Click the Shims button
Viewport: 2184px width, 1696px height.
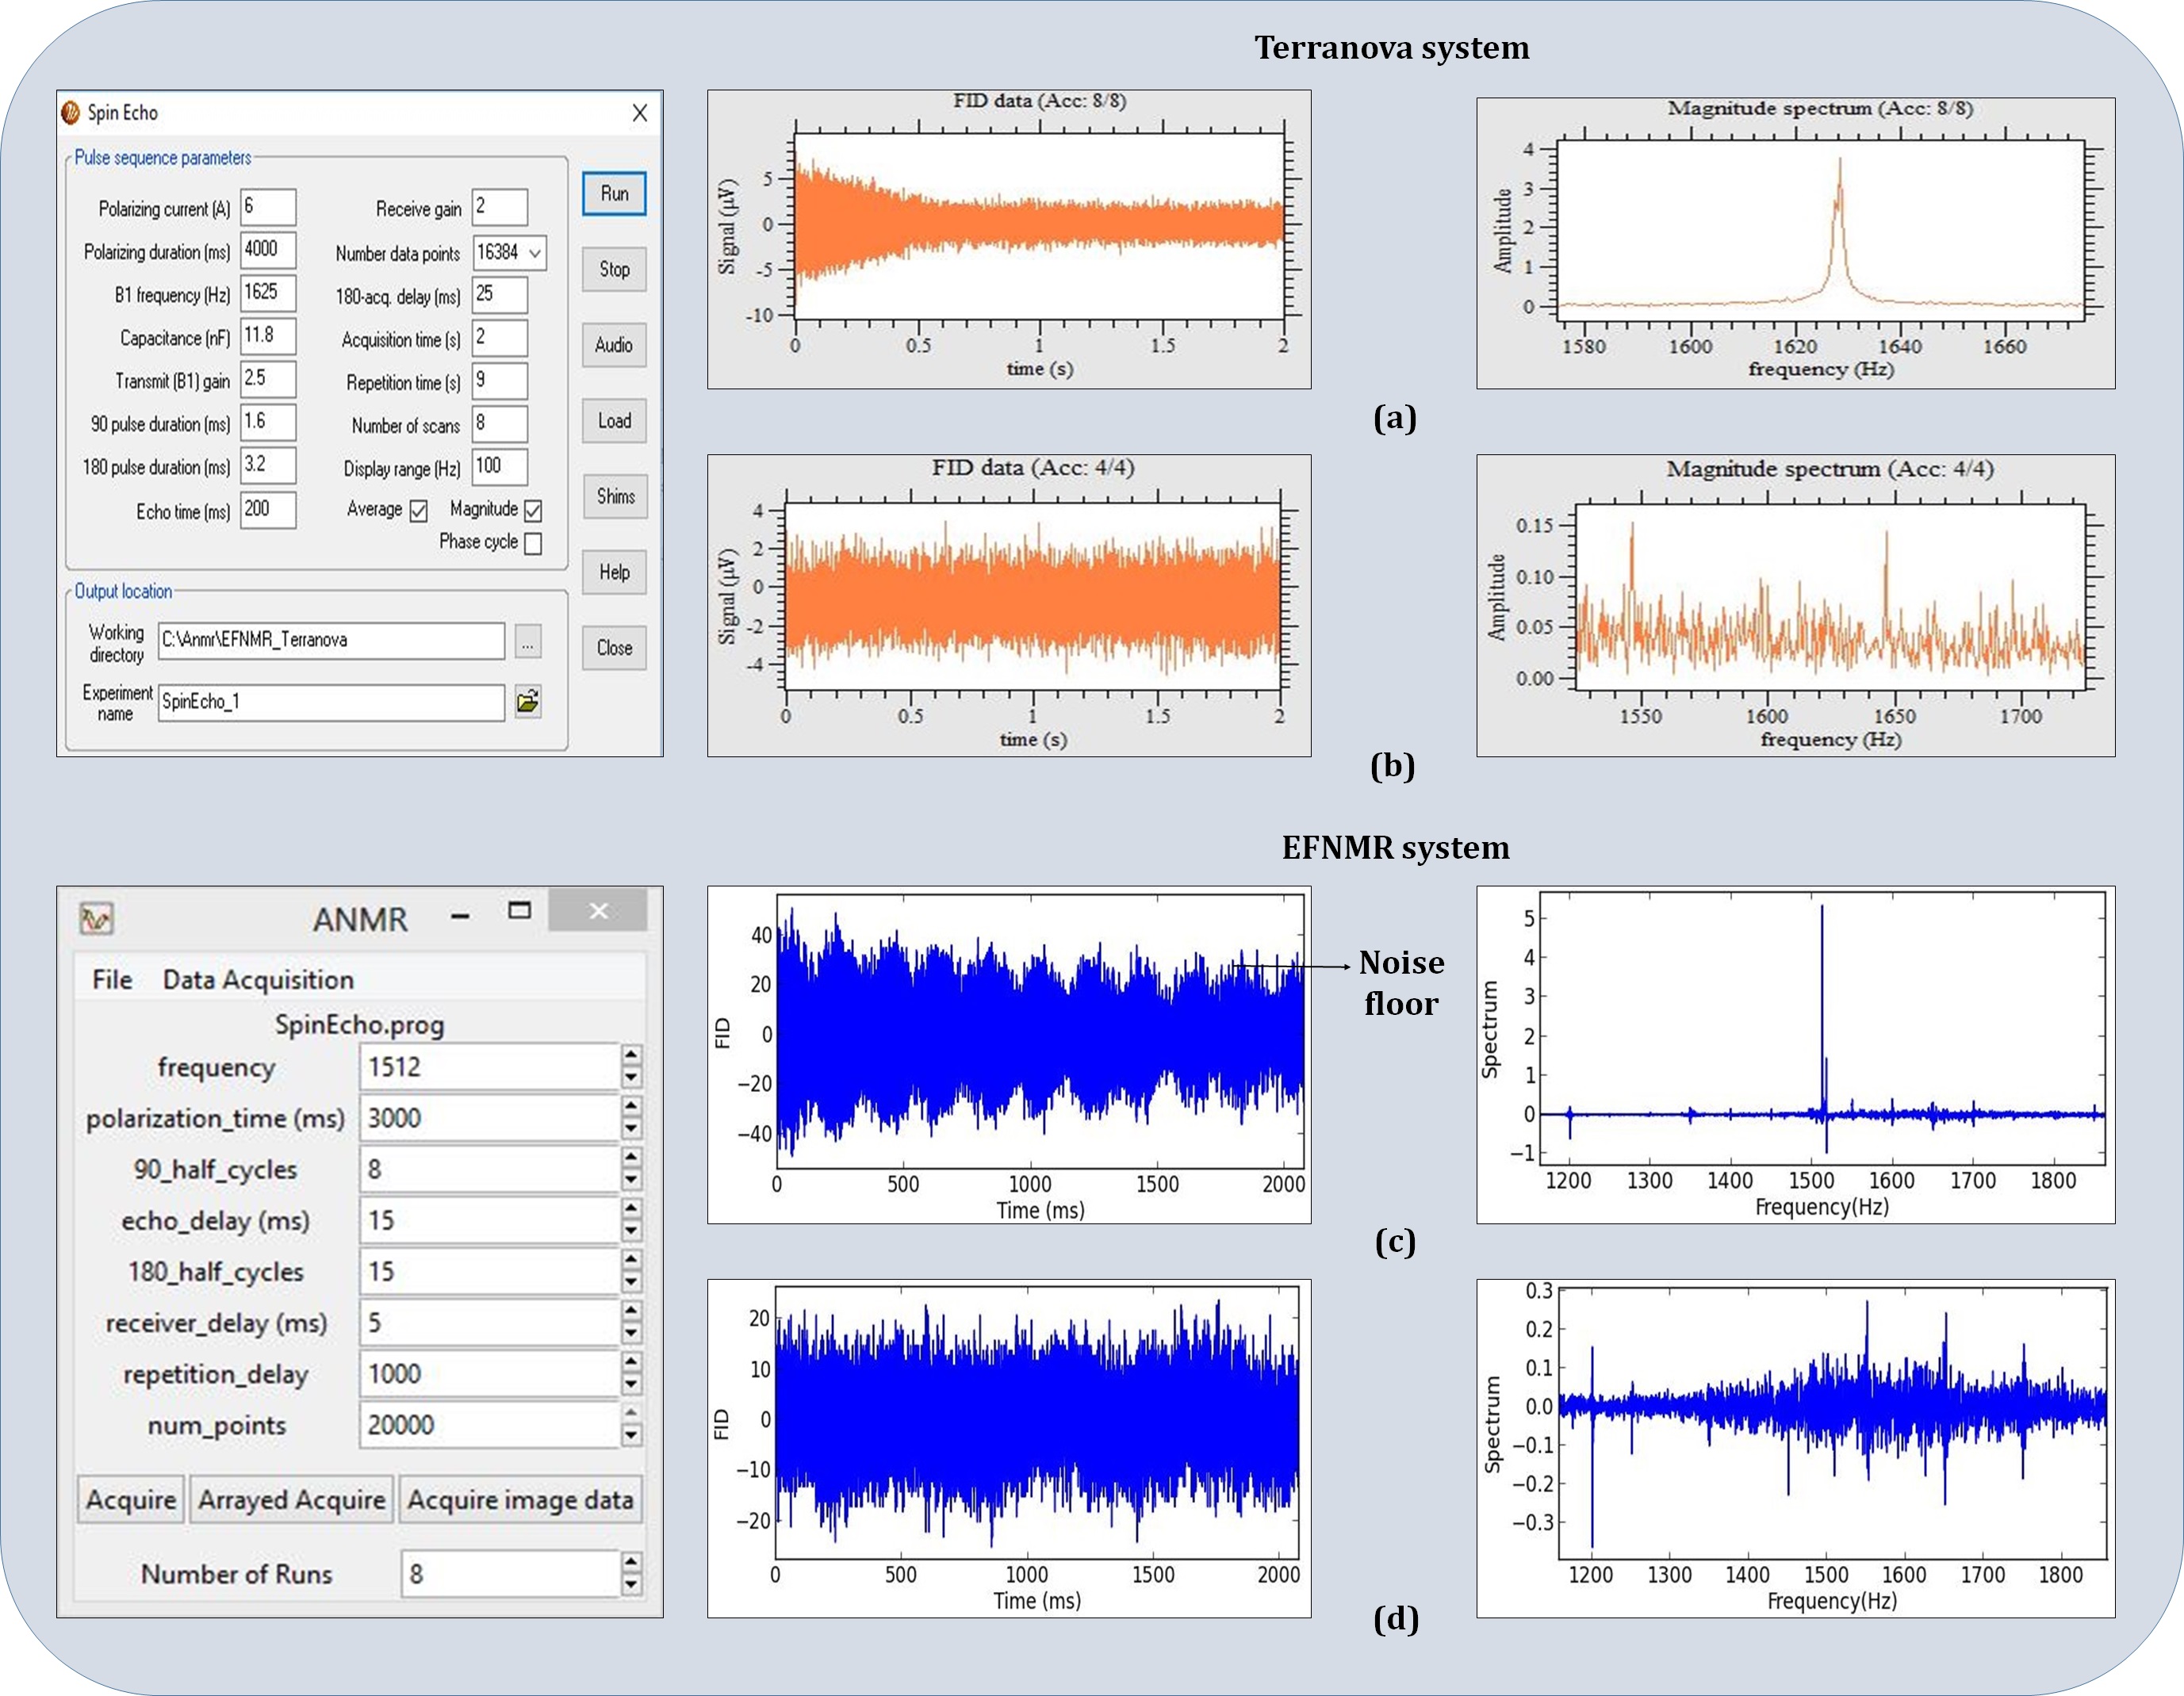[x=615, y=497]
